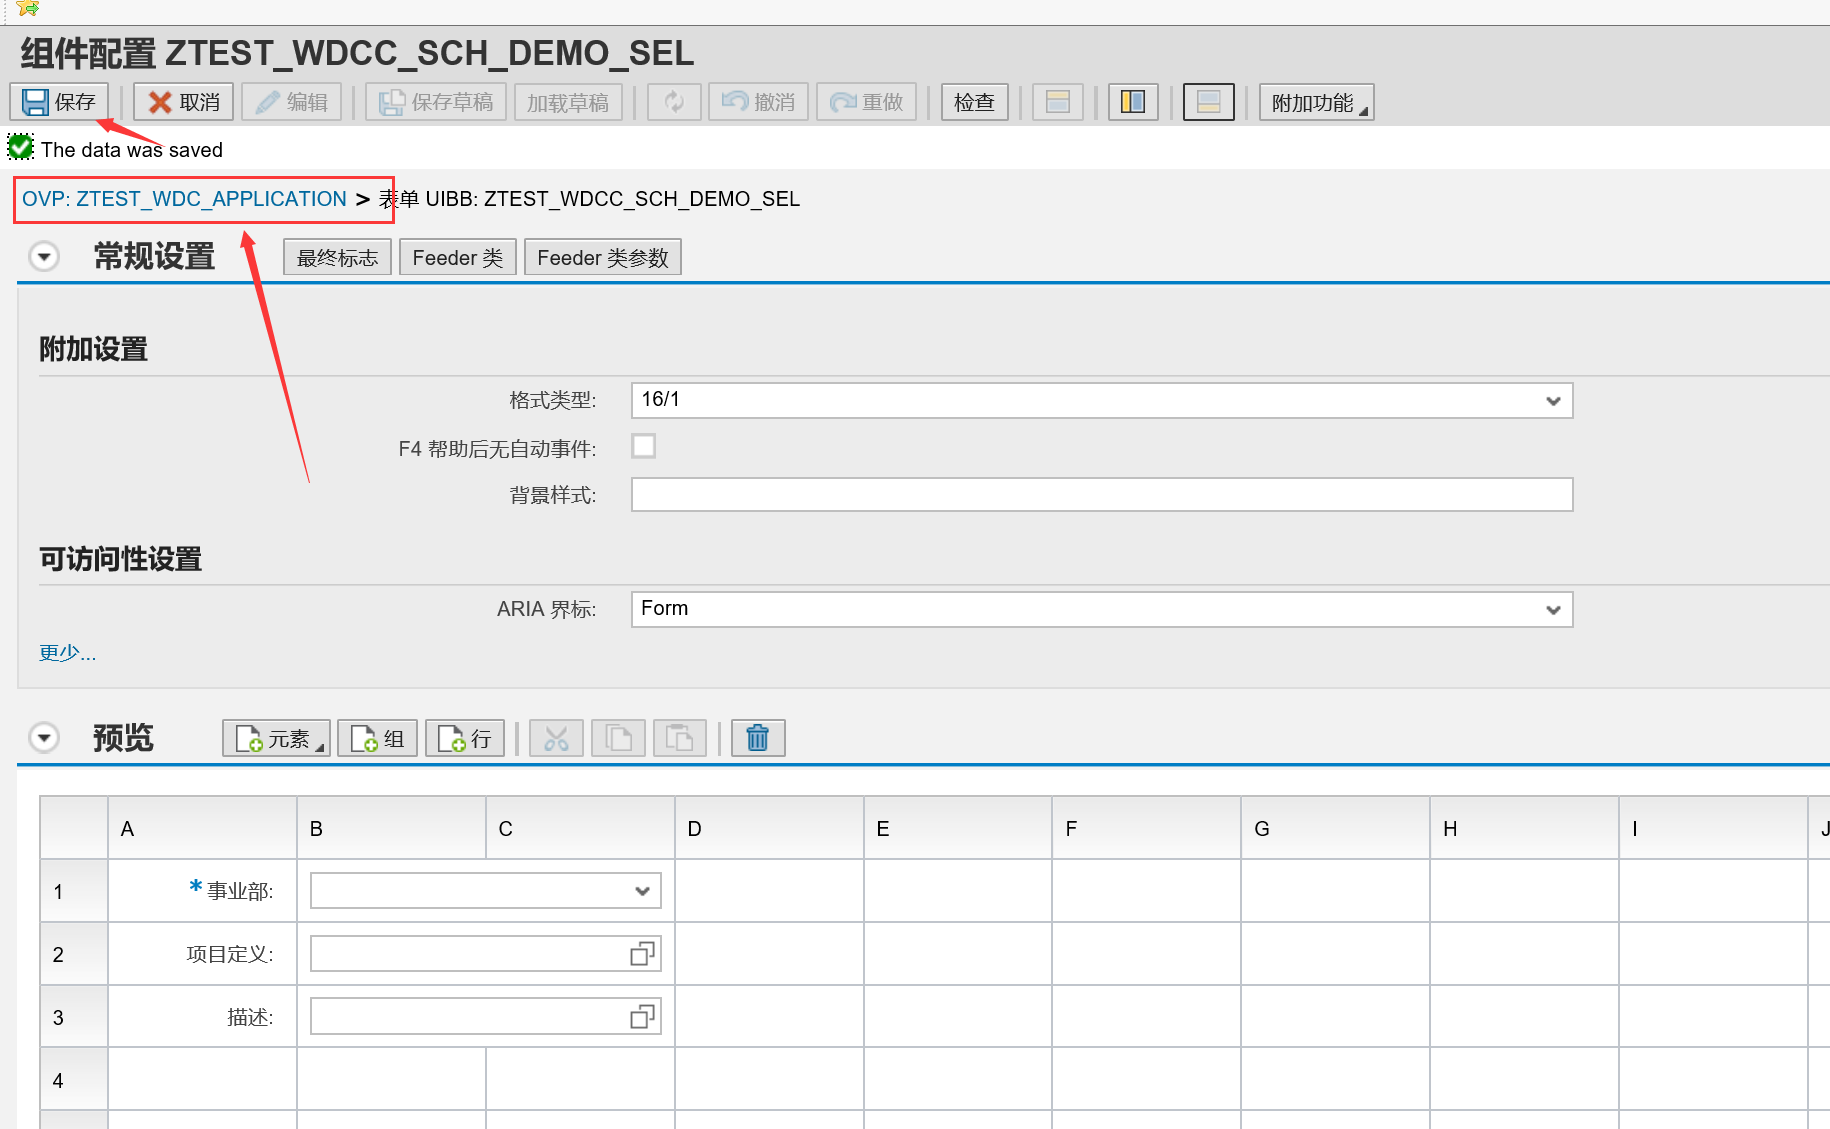This screenshot has width=1830, height=1129.
Task: Click the Undo (撤消) button
Action: pos(759,102)
